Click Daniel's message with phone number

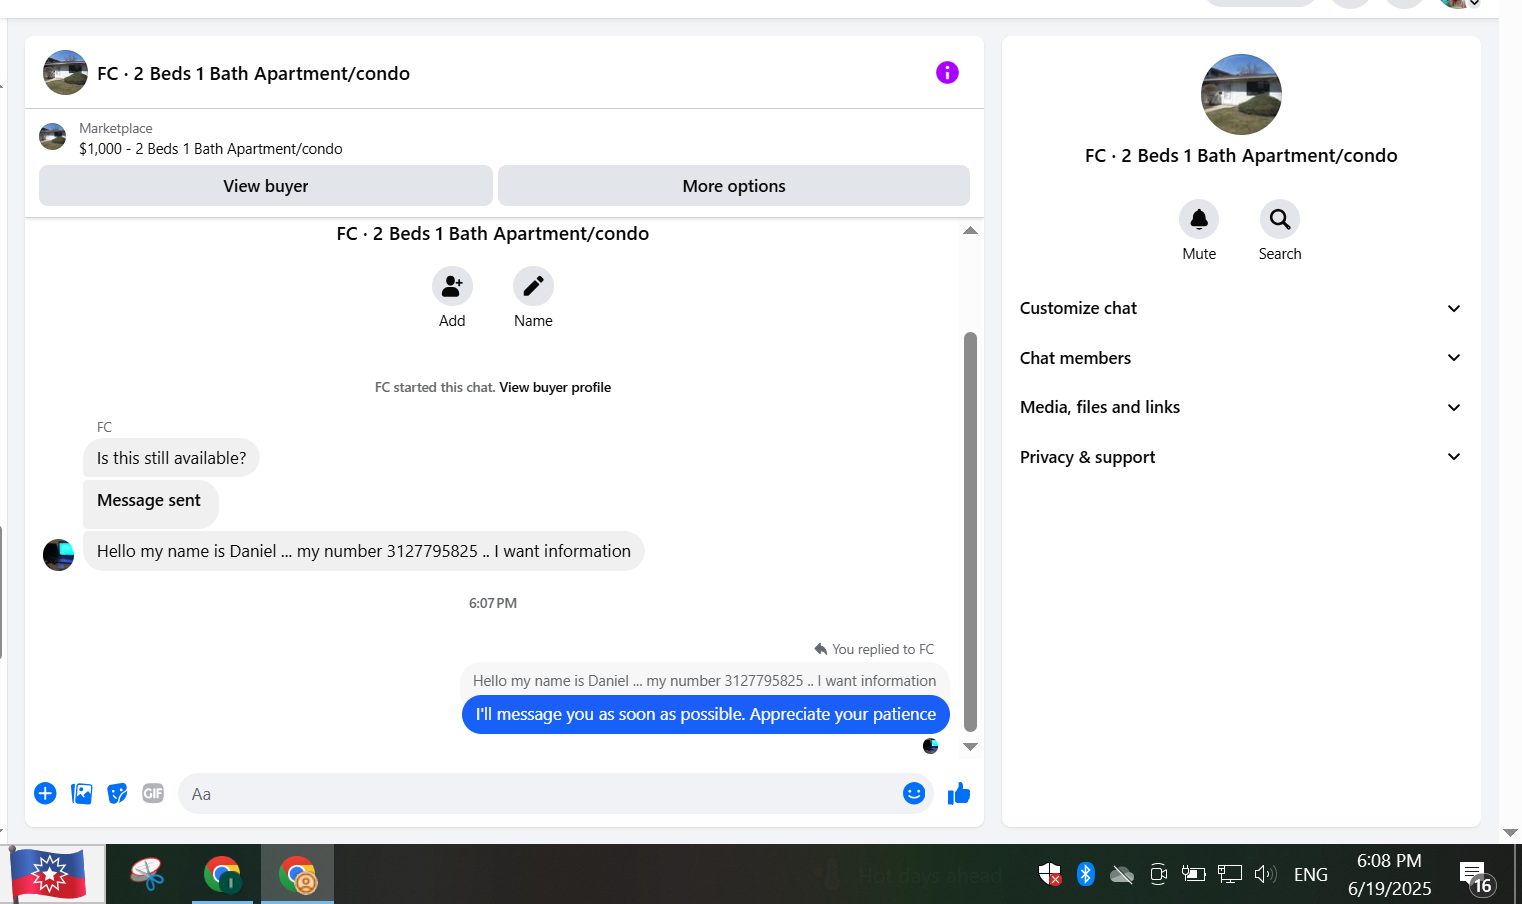coord(364,551)
